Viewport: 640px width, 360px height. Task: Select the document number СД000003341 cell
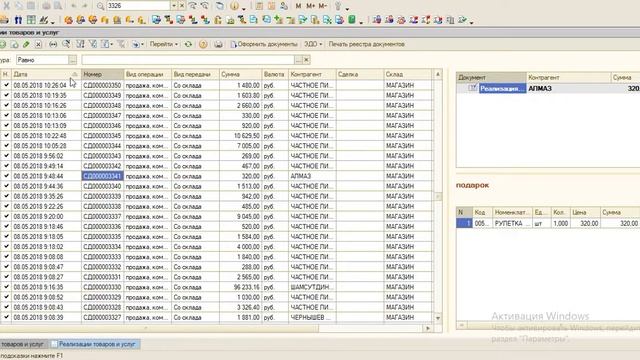click(102, 176)
